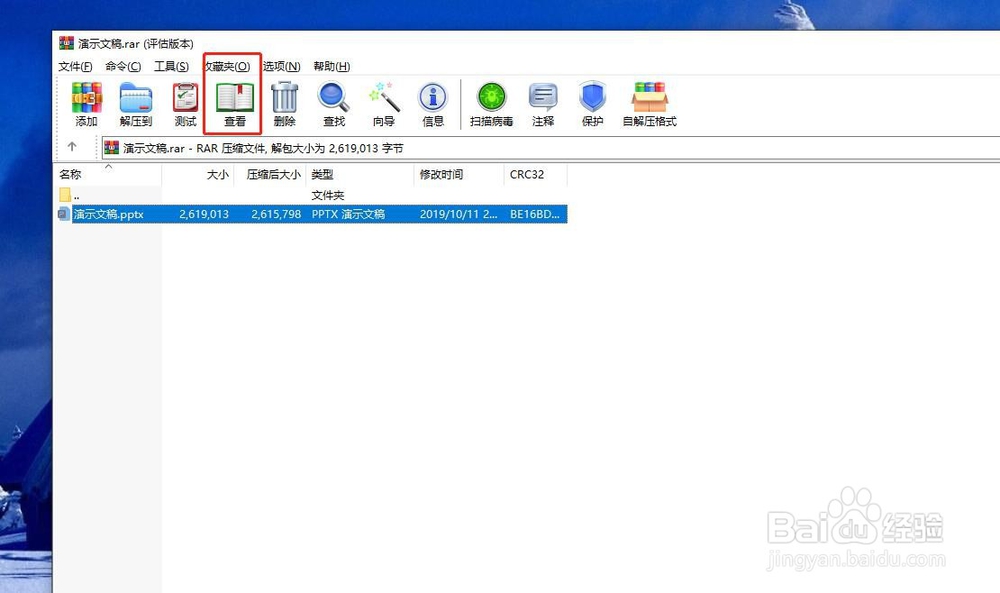Run the Test (测试) archive tool
This screenshot has width=1000, height=593.
click(186, 104)
